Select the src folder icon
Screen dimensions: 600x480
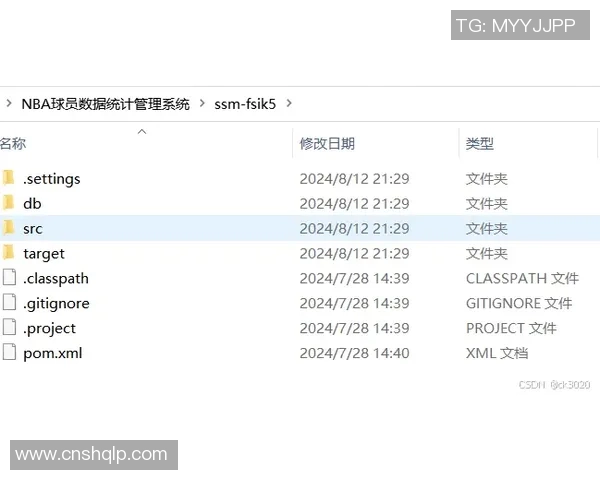(8, 228)
